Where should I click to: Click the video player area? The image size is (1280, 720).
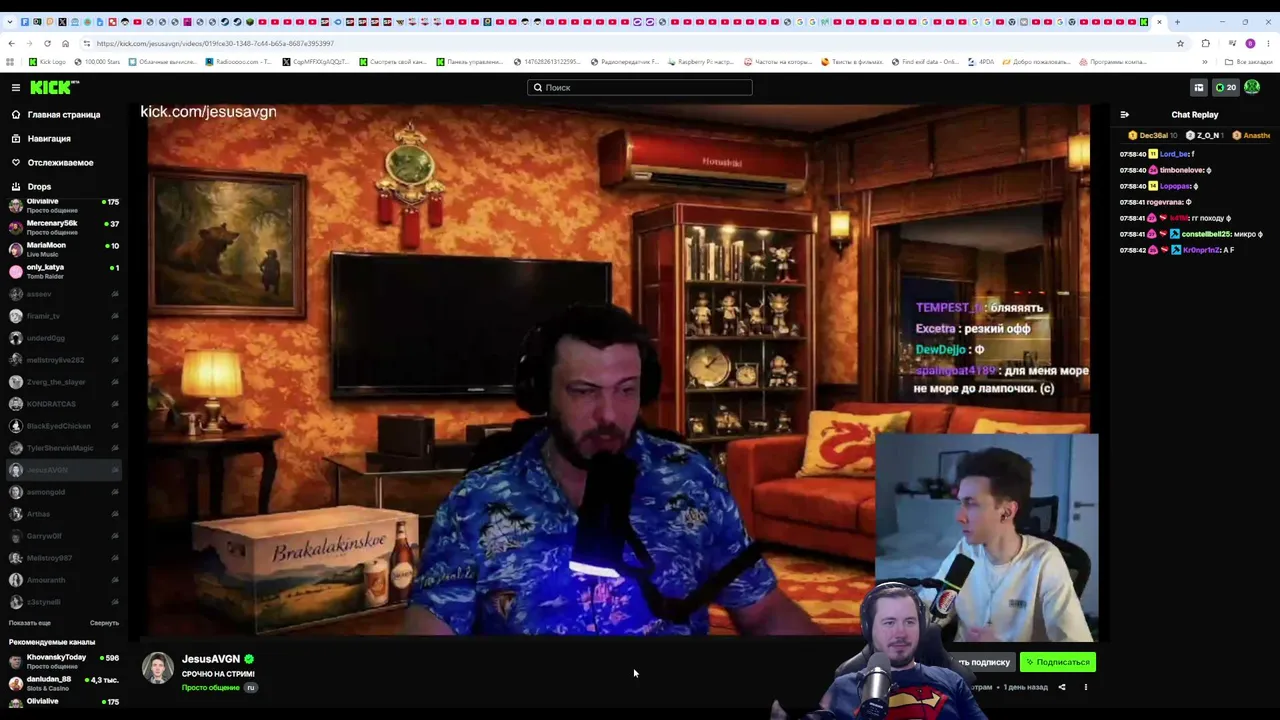coord(618,370)
